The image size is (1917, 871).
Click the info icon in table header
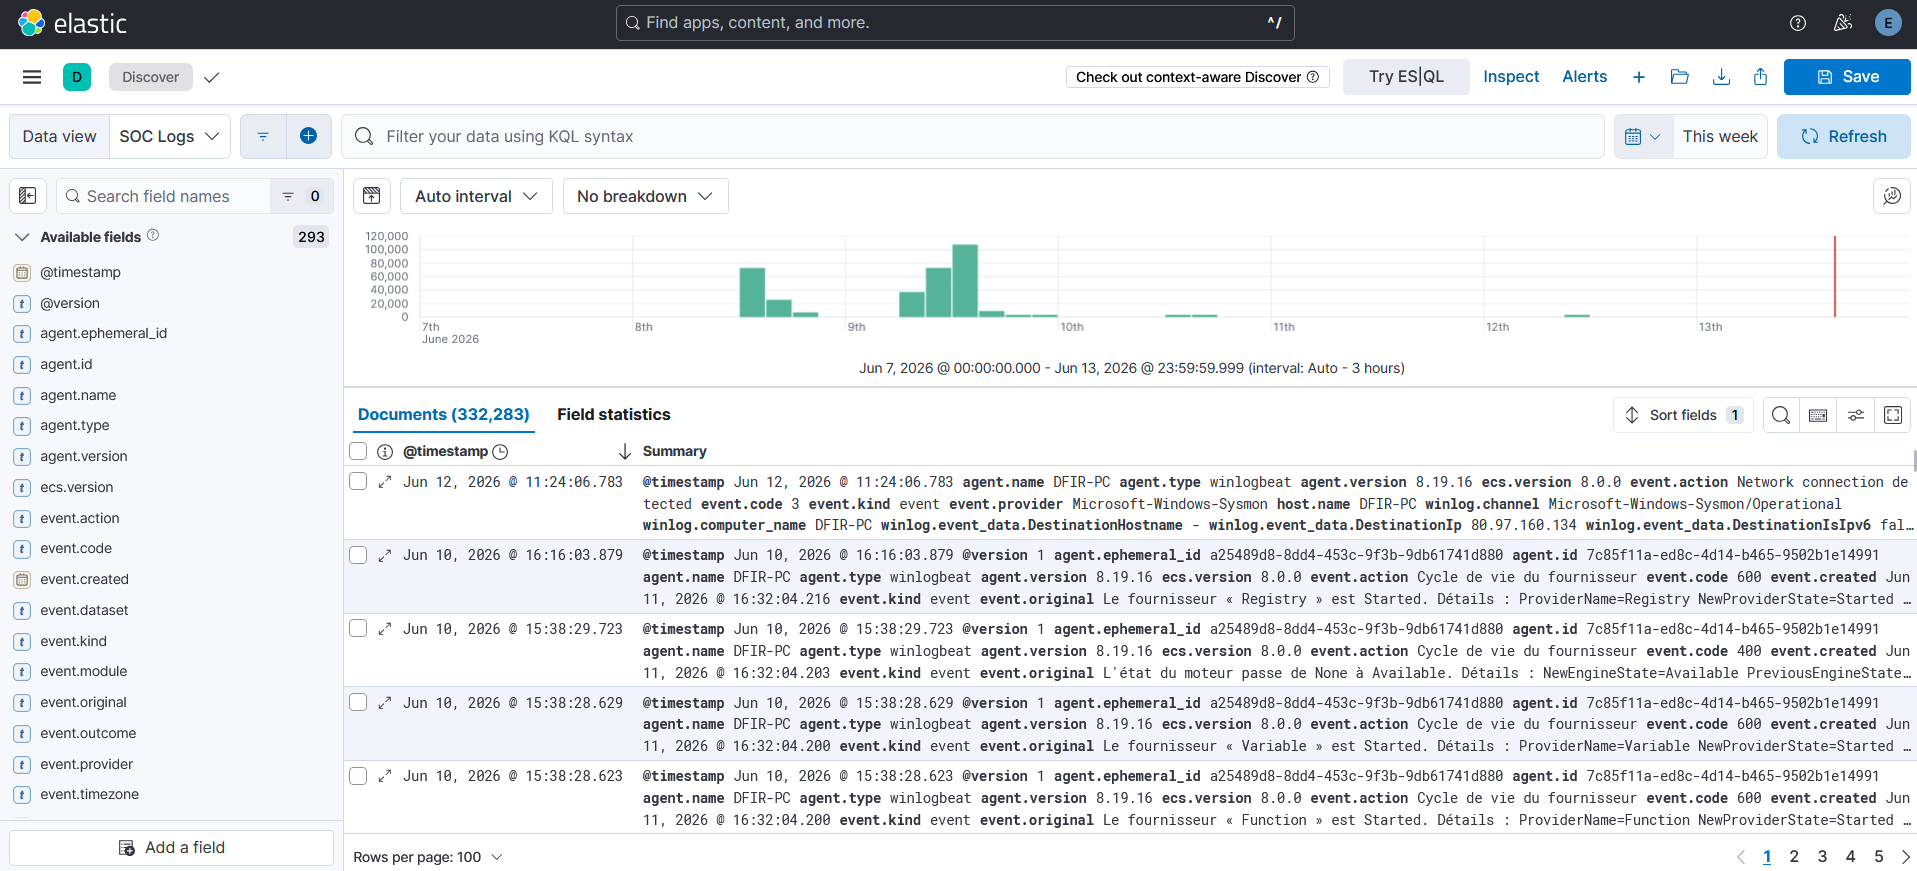(x=385, y=452)
